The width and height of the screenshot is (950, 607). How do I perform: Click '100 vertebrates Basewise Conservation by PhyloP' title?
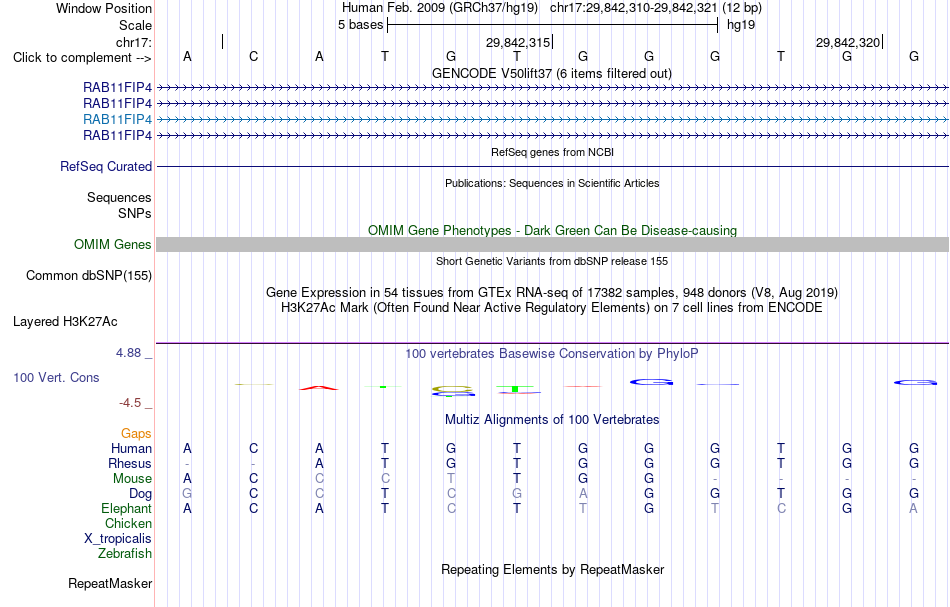[x=552, y=354]
